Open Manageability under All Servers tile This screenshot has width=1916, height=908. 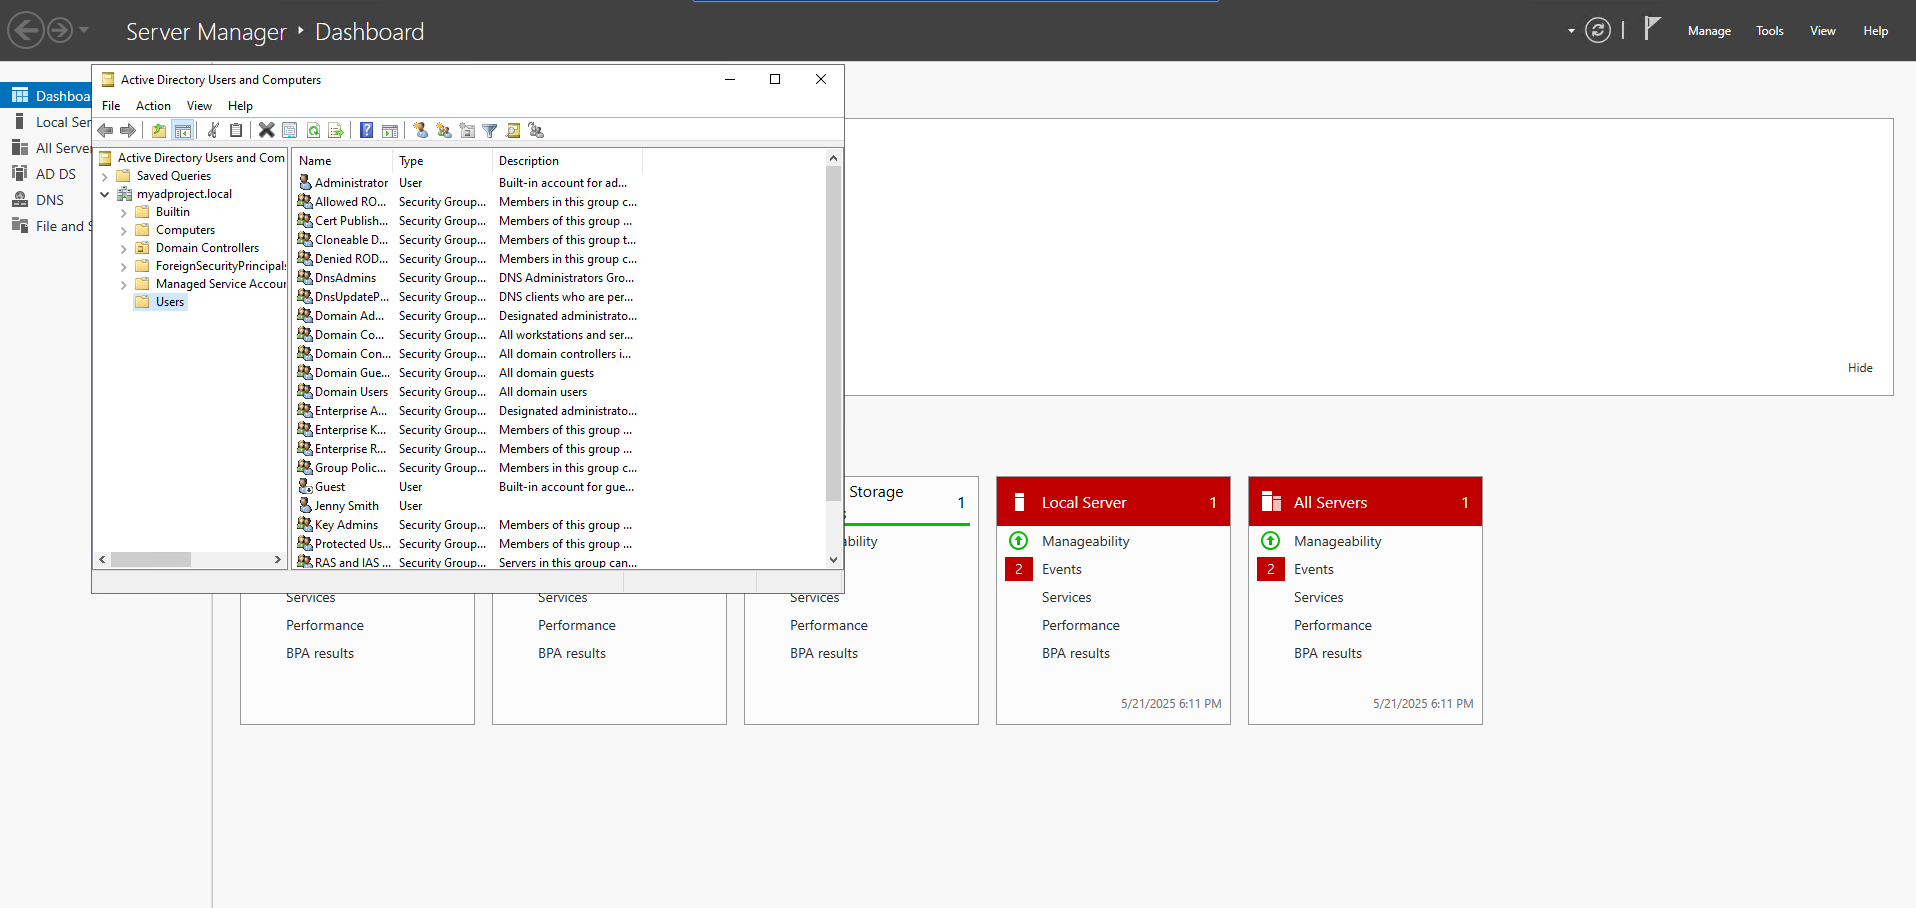pyautogui.click(x=1337, y=541)
